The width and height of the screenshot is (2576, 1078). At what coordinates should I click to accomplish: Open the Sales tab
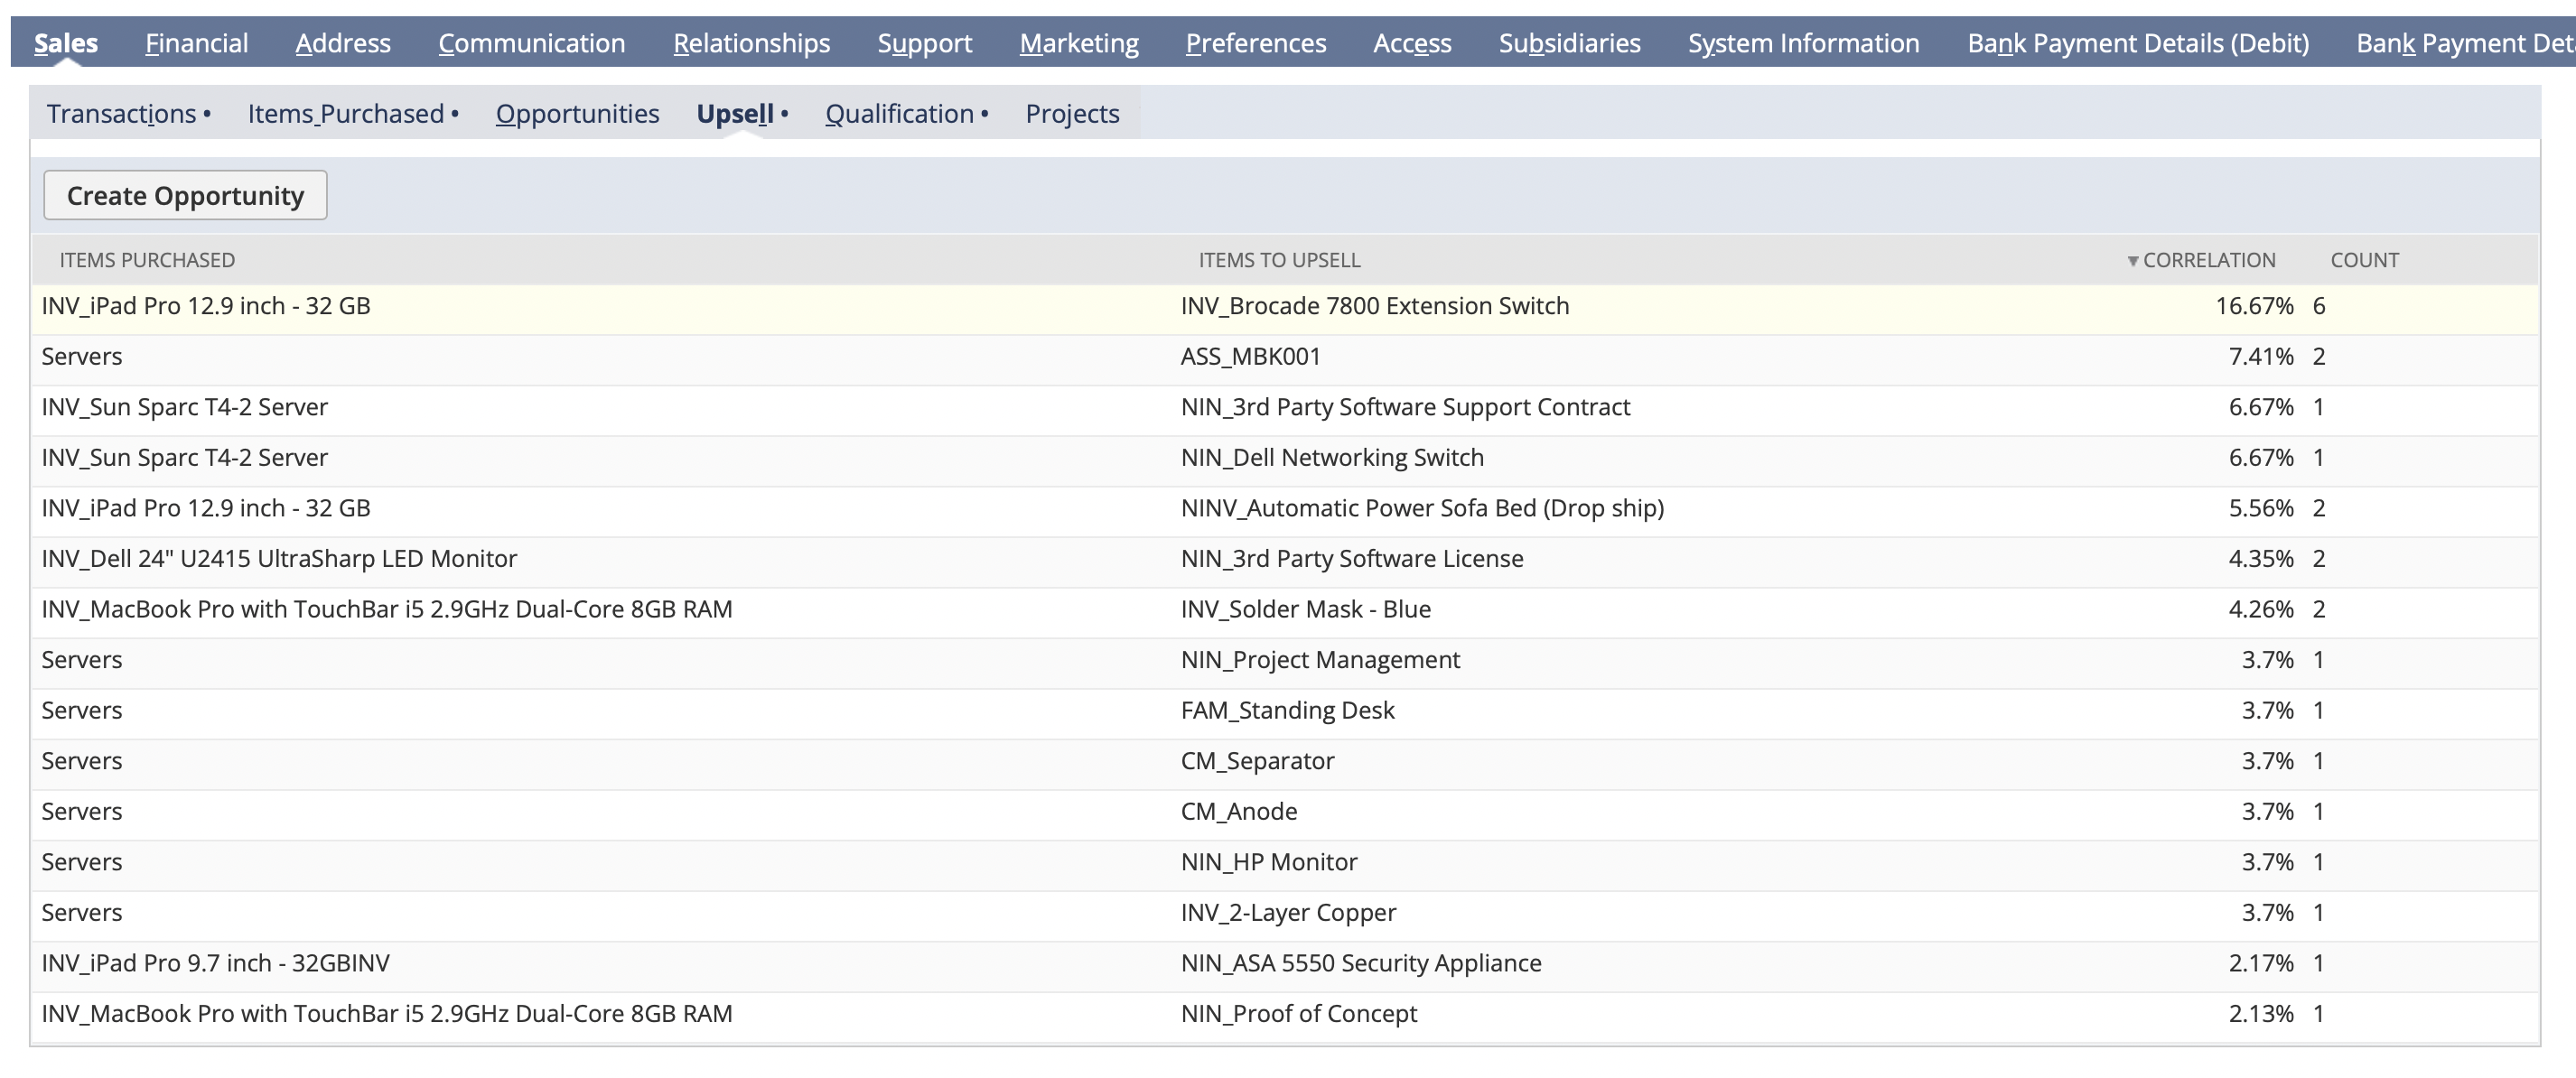66,43
